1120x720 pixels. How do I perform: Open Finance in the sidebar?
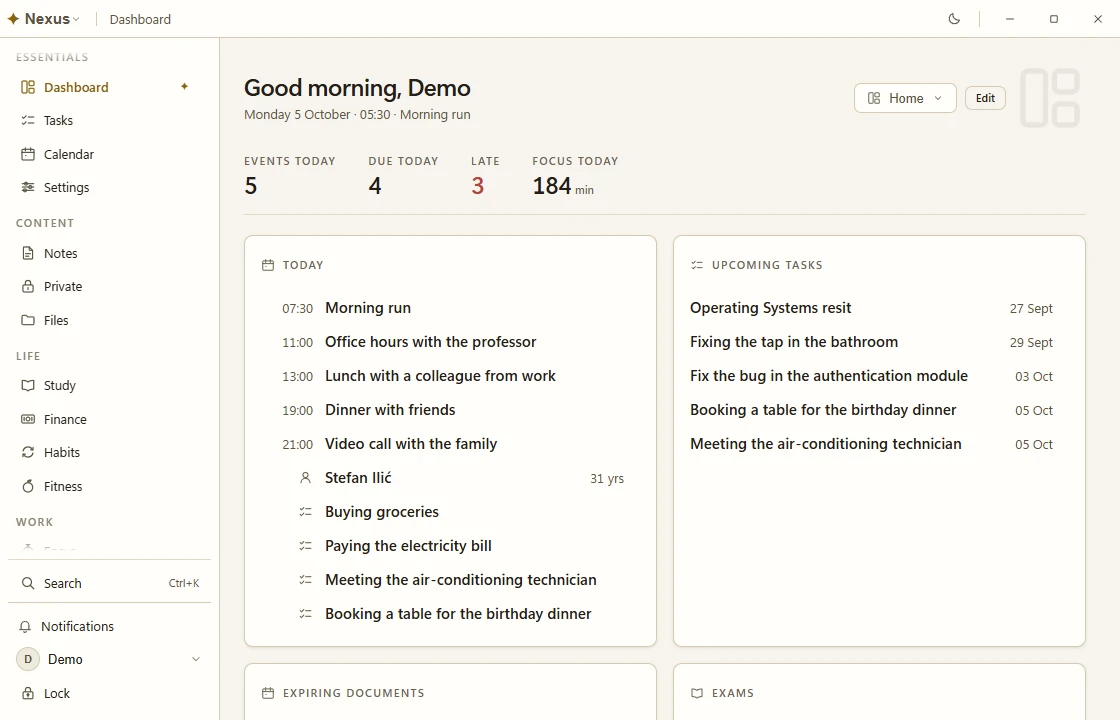click(x=109, y=419)
